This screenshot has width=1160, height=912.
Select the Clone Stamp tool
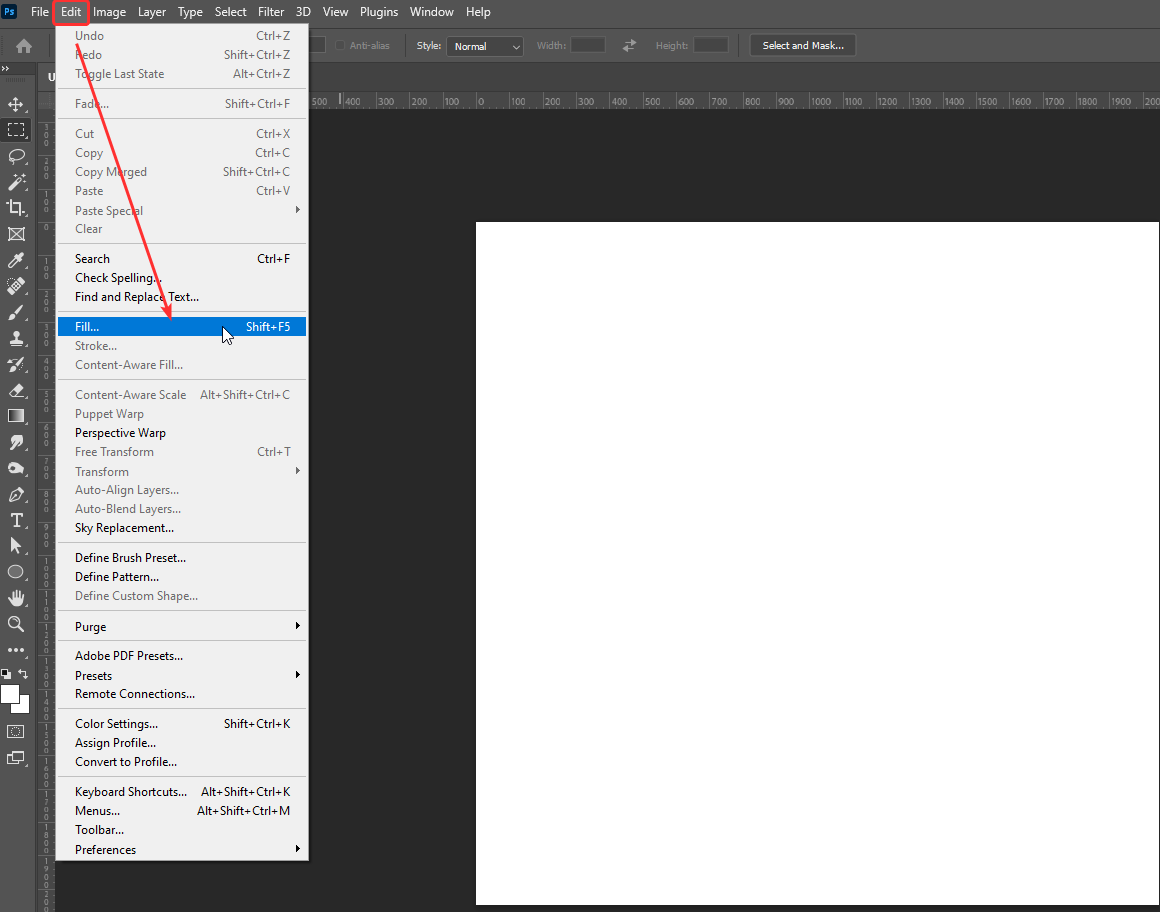click(x=16, y=338)
